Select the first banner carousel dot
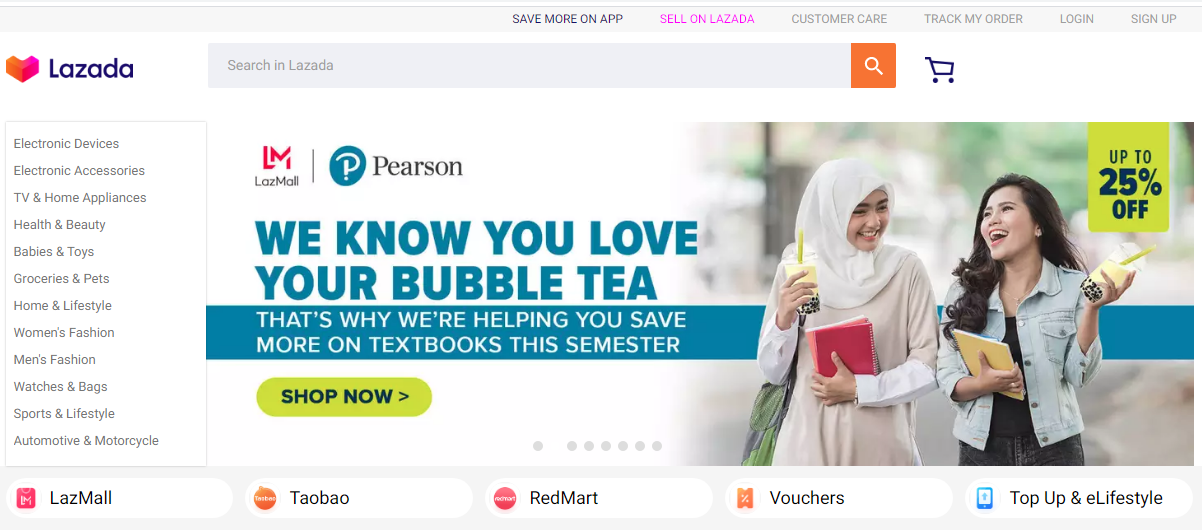The width and height of the screenshot is (1202, 530). click(x=538, y=446)
